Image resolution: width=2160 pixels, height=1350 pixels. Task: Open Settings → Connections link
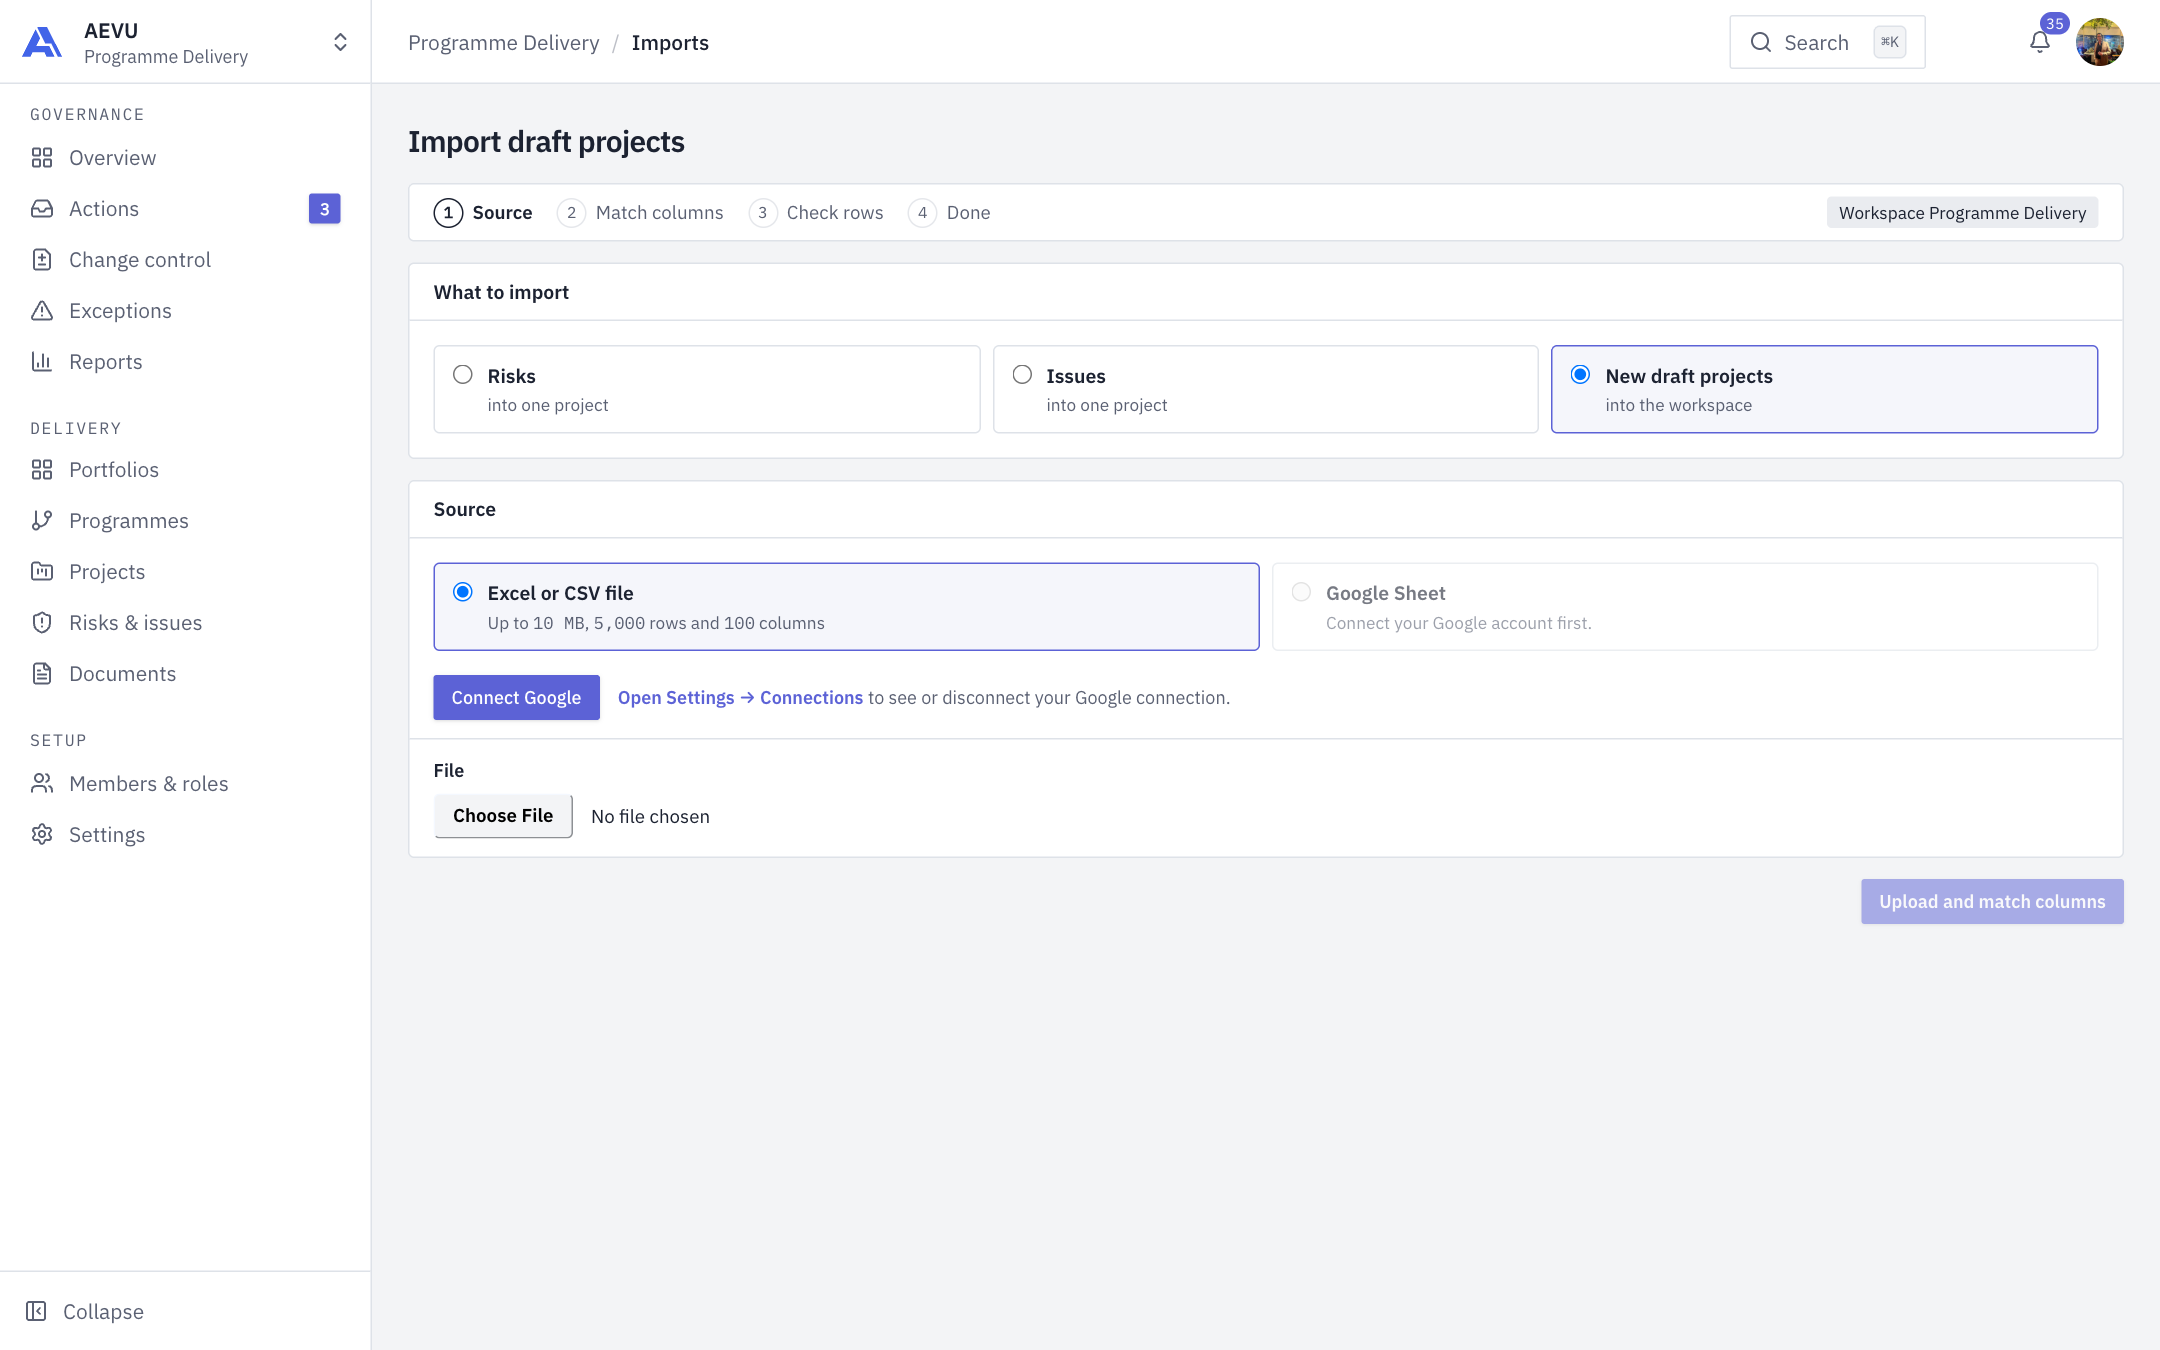[x=740, y=698]
